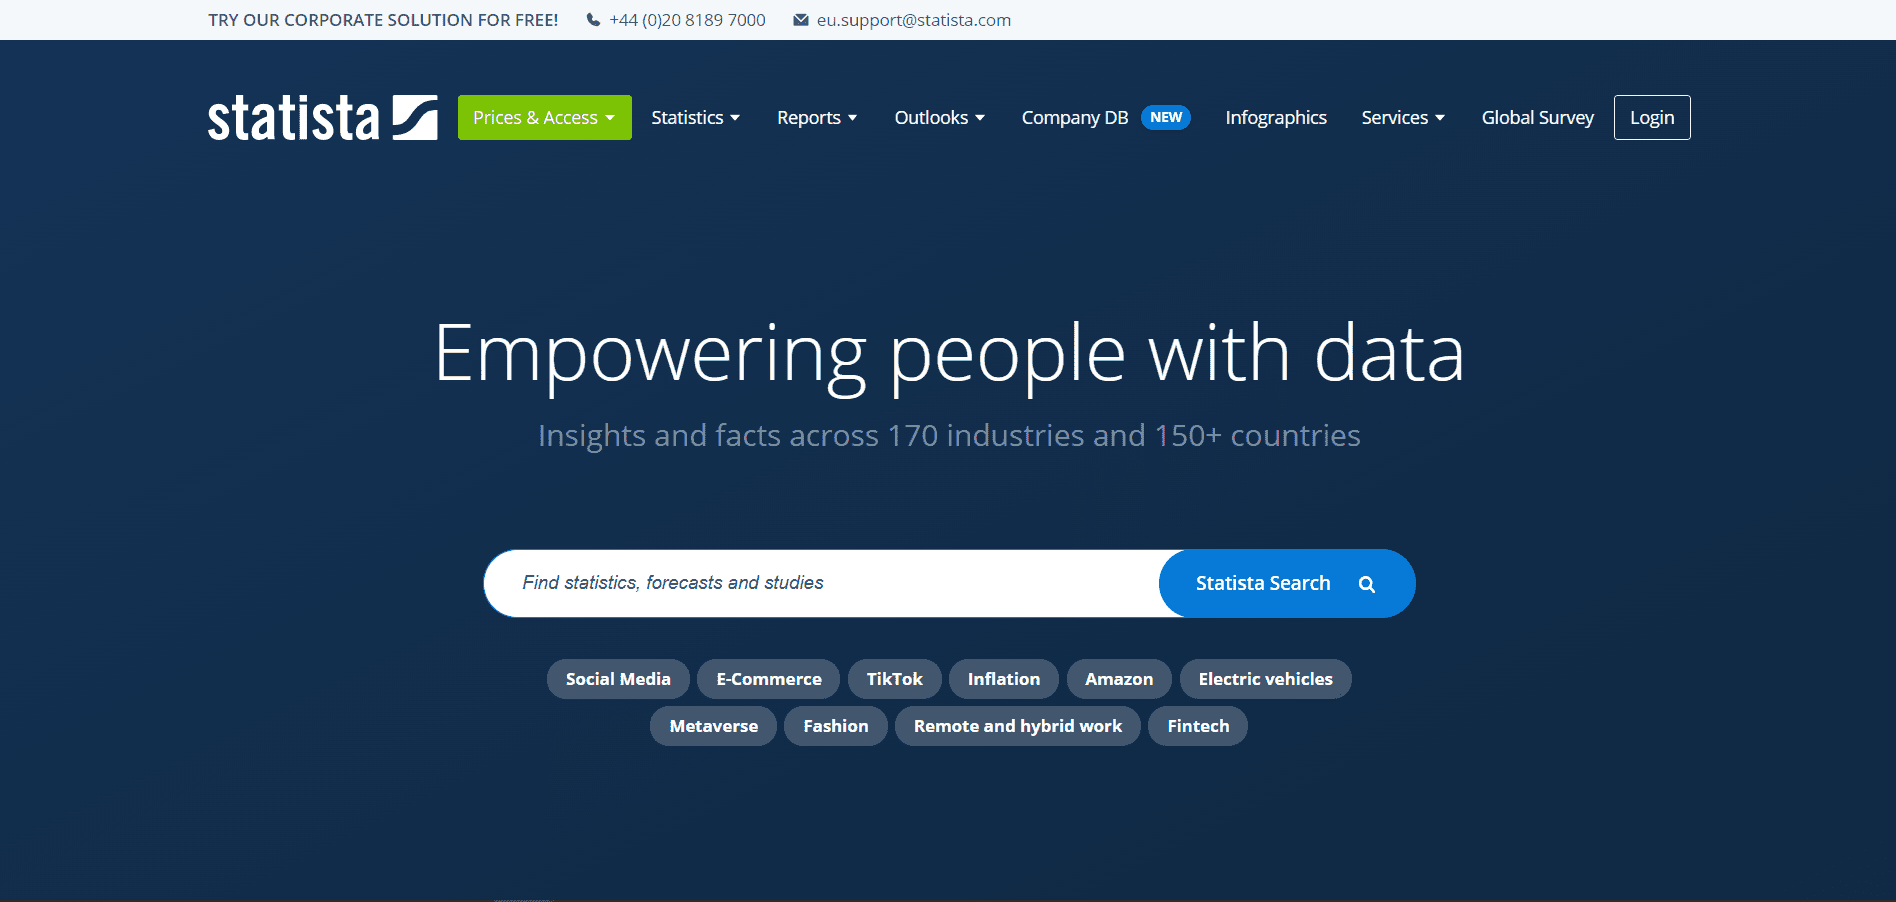This screenshot has height=902, width=1896.
Task: Go to Infographics page
Action: (1275, 118)
